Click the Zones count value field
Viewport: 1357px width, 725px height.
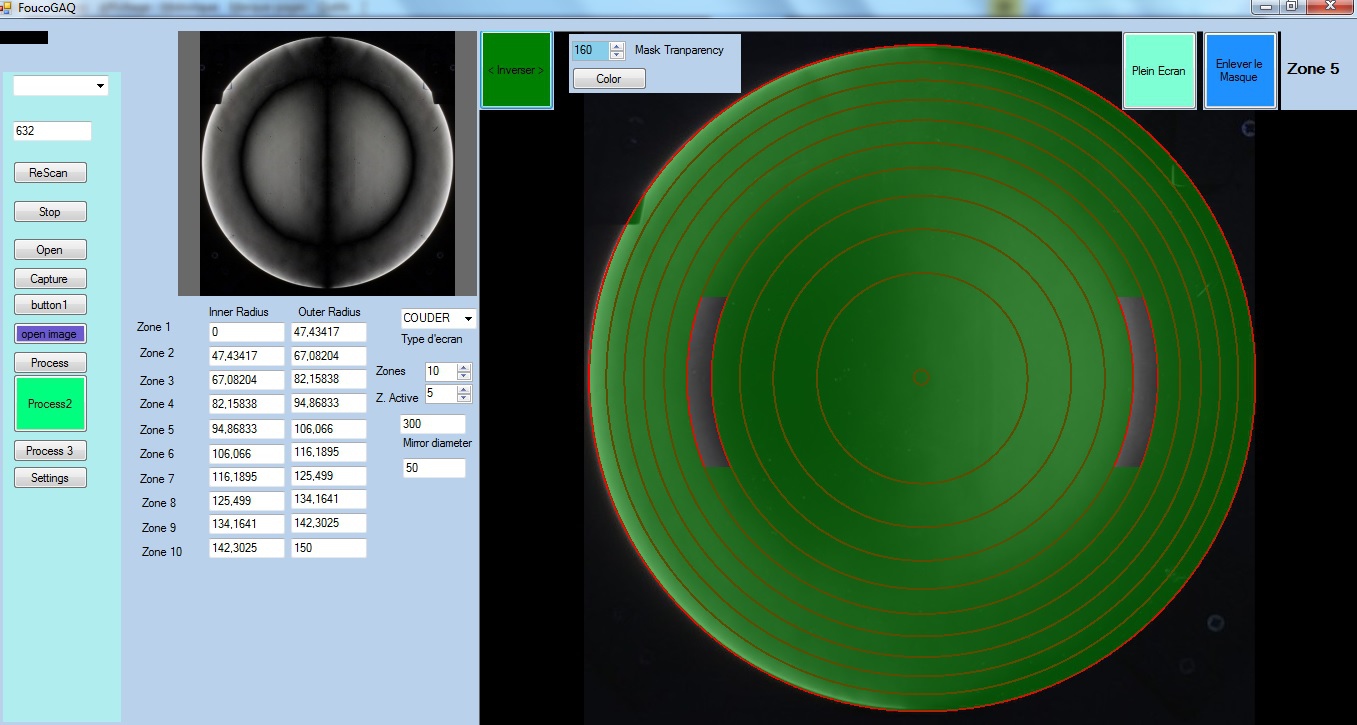(441, 371)
